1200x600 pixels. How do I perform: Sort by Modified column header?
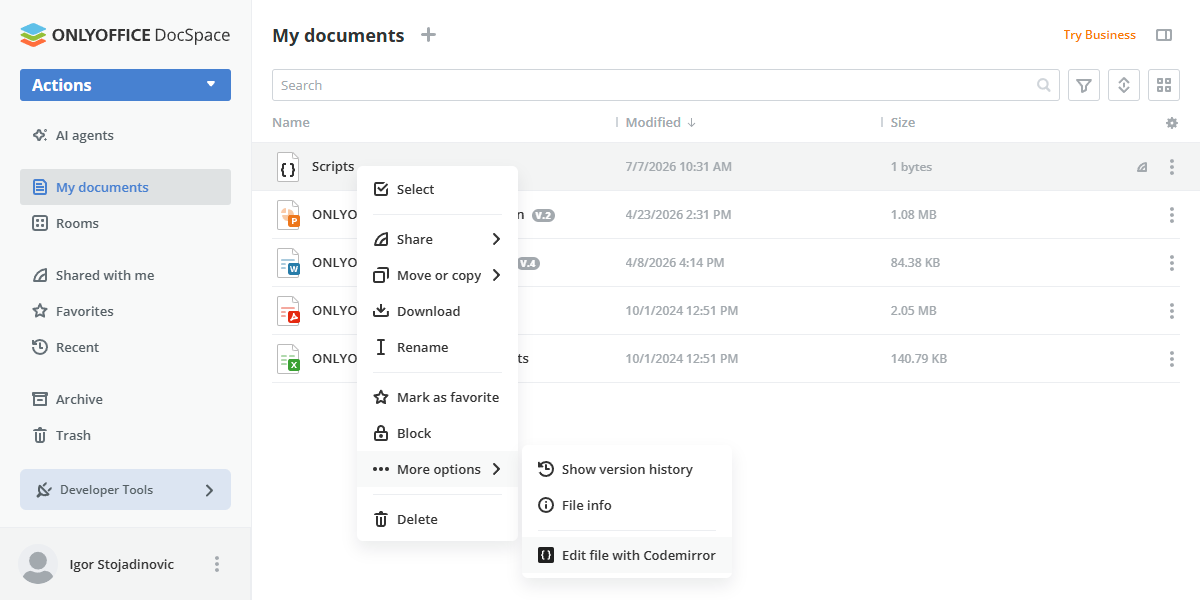[660, 123]
